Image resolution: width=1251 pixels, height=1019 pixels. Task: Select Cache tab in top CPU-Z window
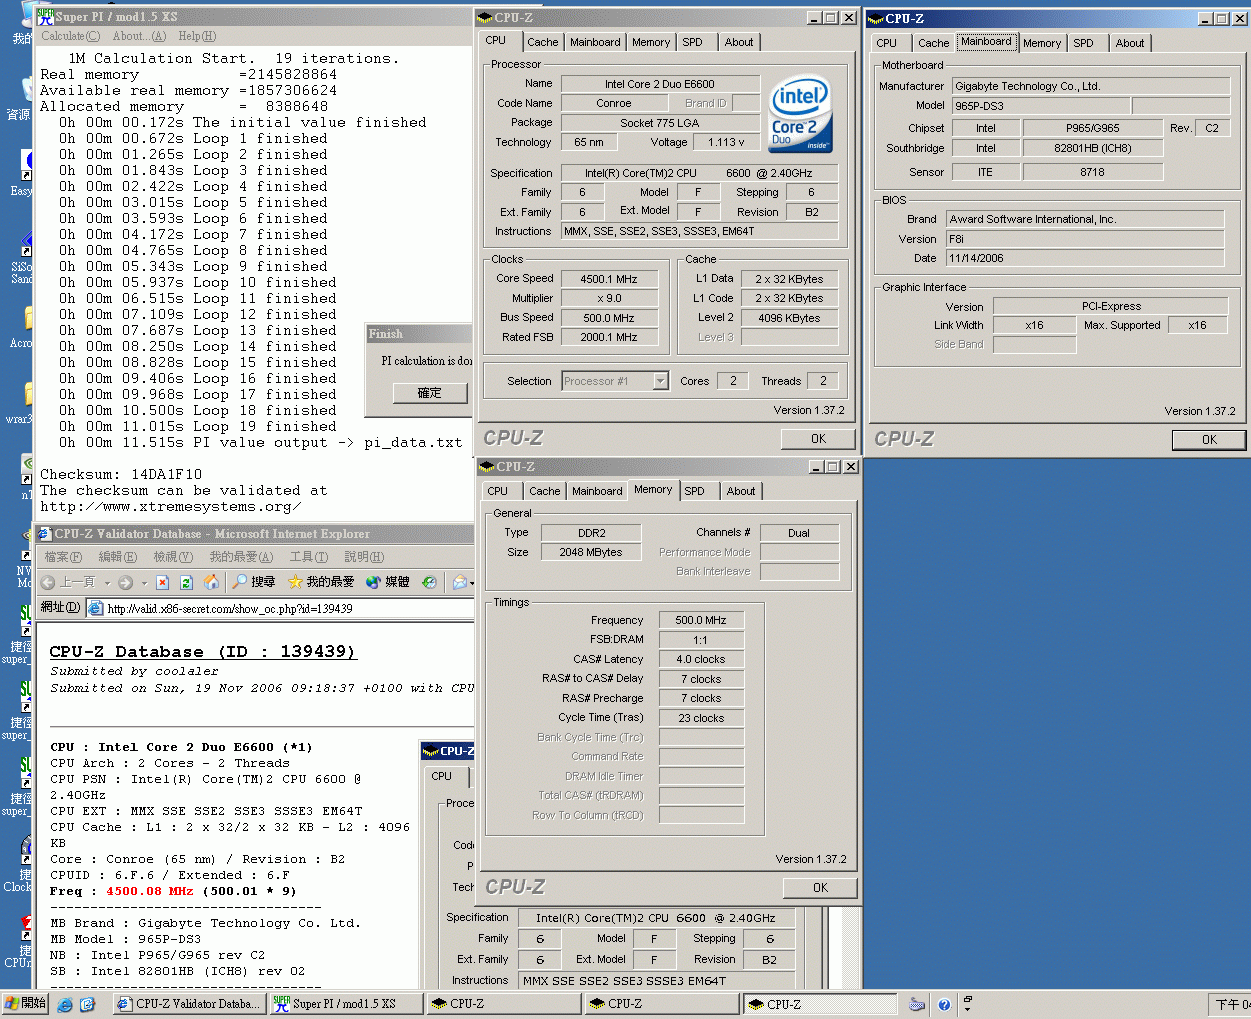tap(543, 42)
